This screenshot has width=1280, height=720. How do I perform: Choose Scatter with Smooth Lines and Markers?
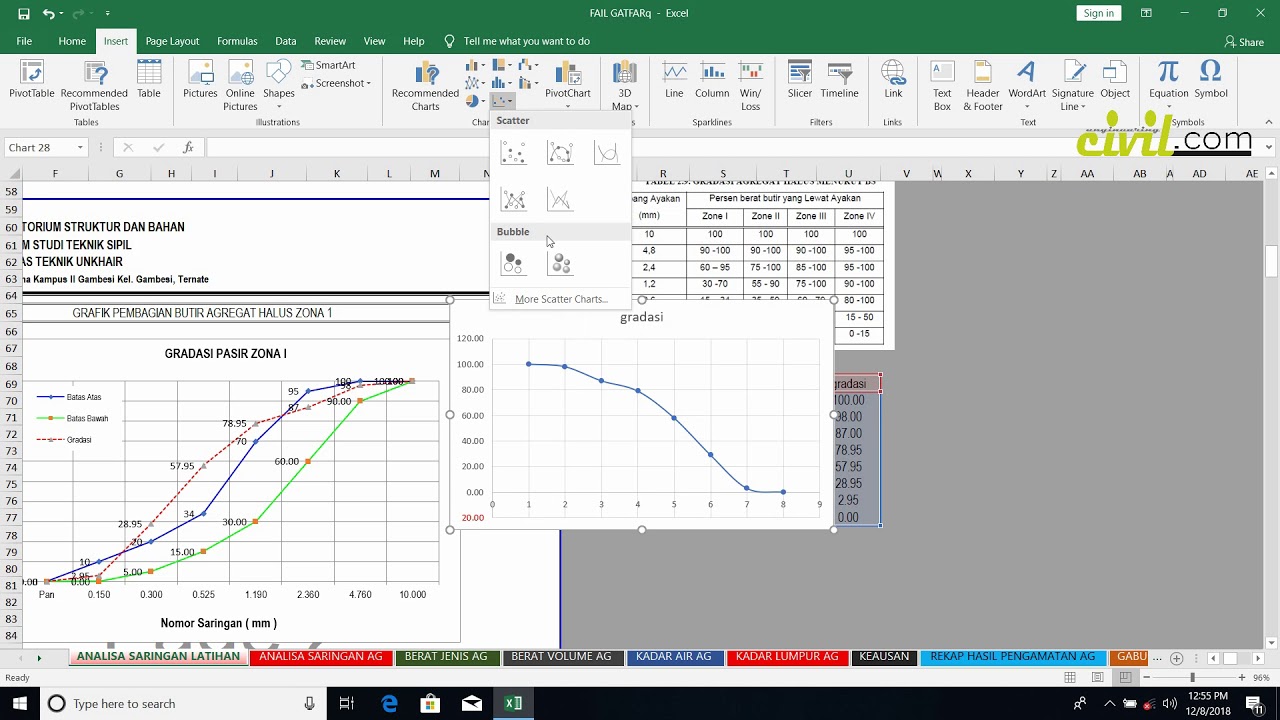point(560,153)
